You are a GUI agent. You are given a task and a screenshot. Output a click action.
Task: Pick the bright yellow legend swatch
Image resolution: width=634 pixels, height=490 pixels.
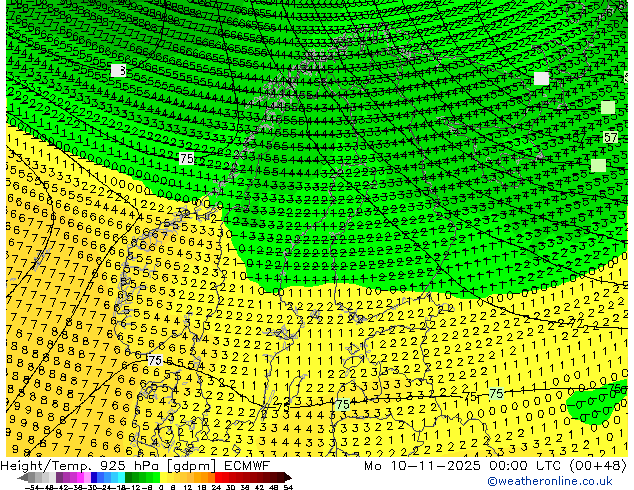[x=163, y=478]
